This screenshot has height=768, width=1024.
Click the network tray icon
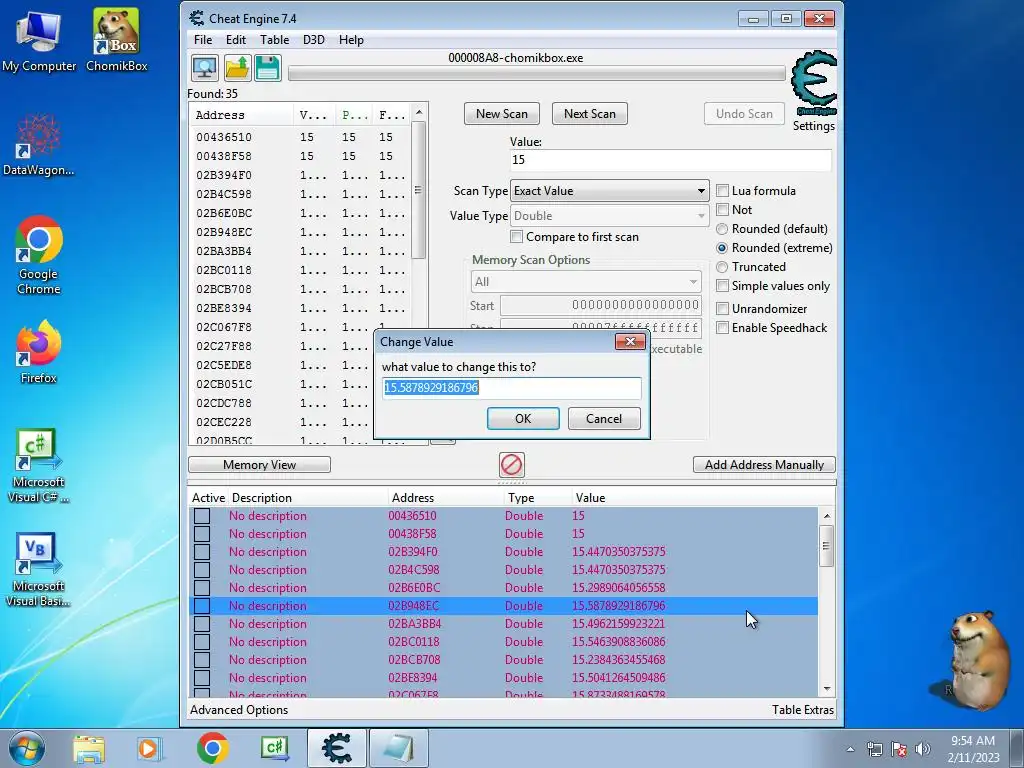874,749
